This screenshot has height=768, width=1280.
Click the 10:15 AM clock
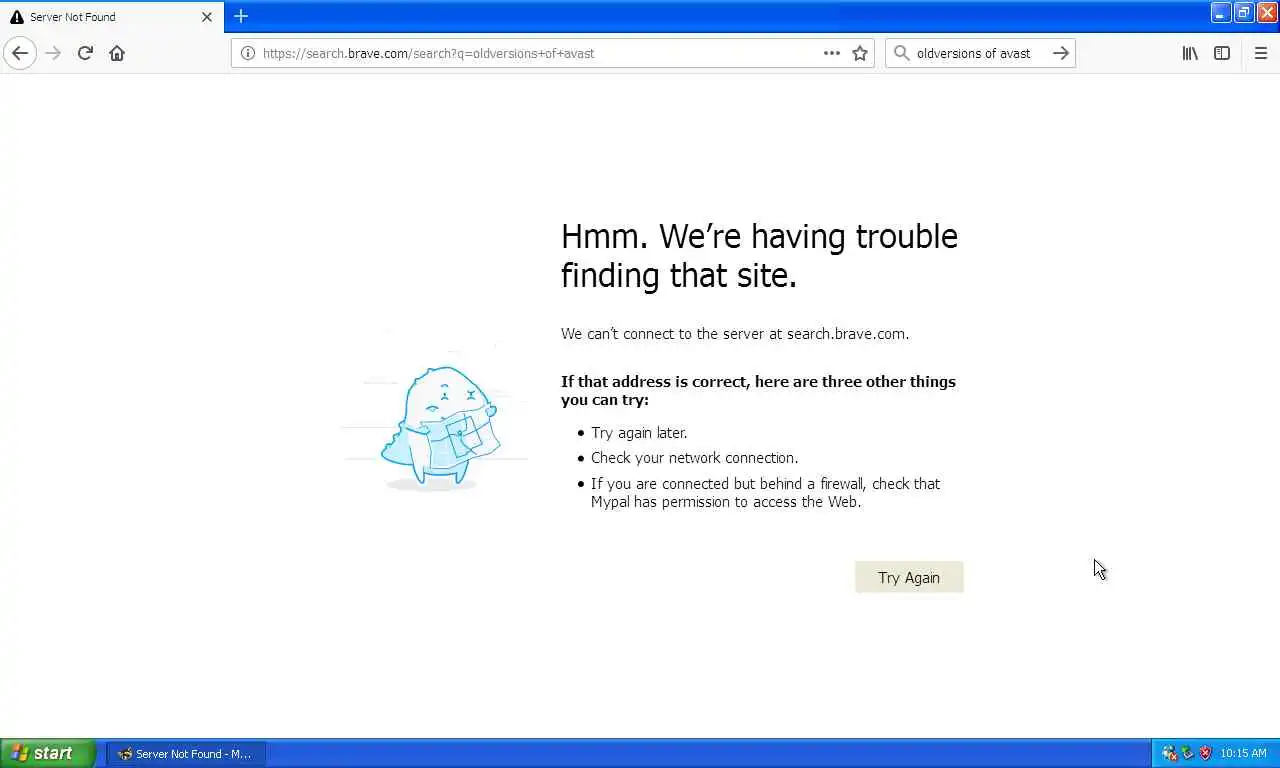(x=1244, y=753)
